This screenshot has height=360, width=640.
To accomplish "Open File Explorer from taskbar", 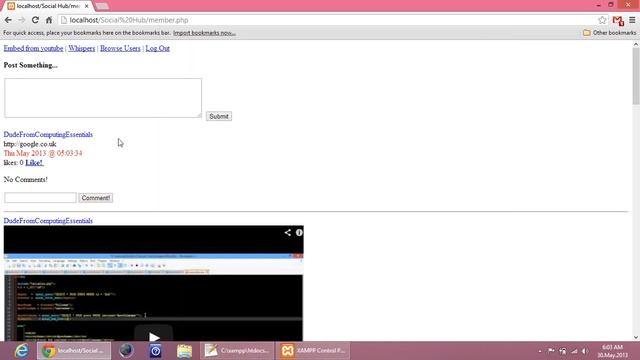I will click(184, 351).
